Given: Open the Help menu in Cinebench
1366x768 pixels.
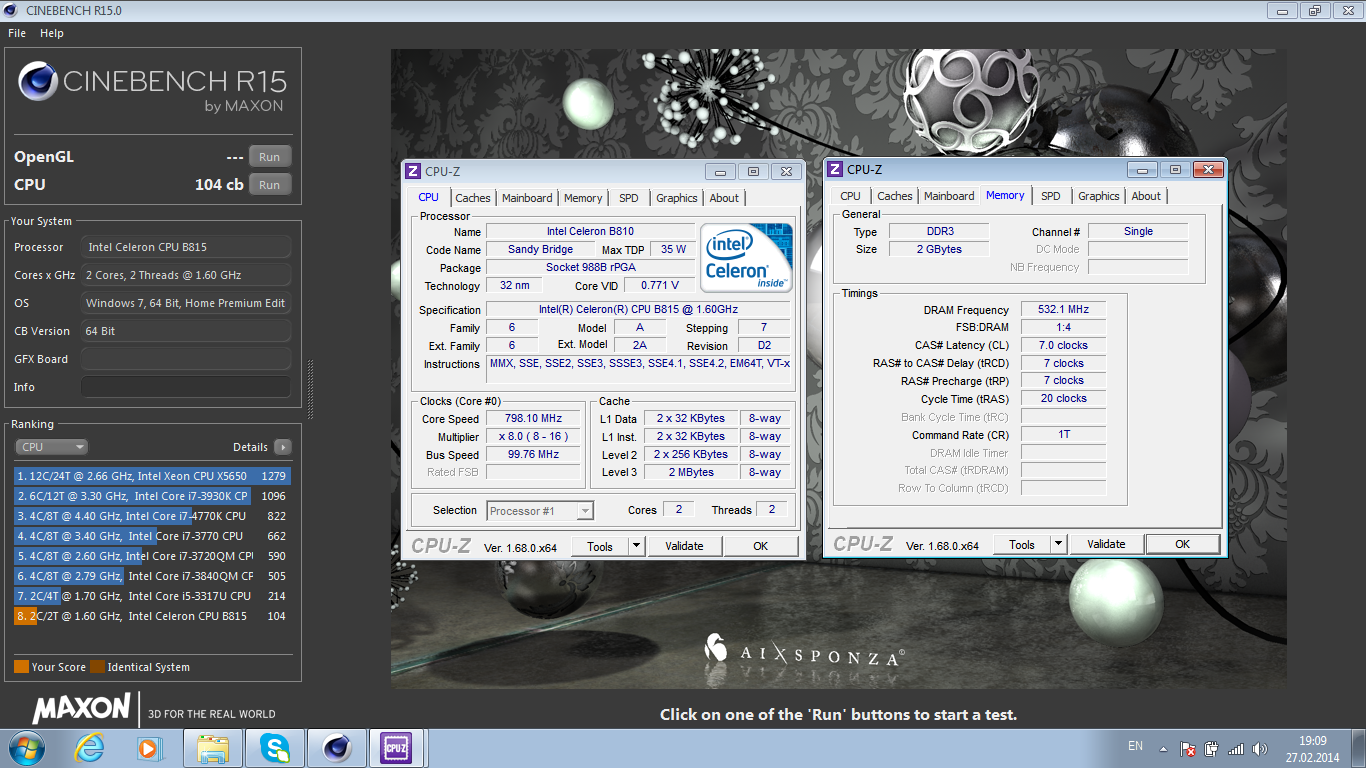Looking at the screenshot, I should tap(52, 33).
